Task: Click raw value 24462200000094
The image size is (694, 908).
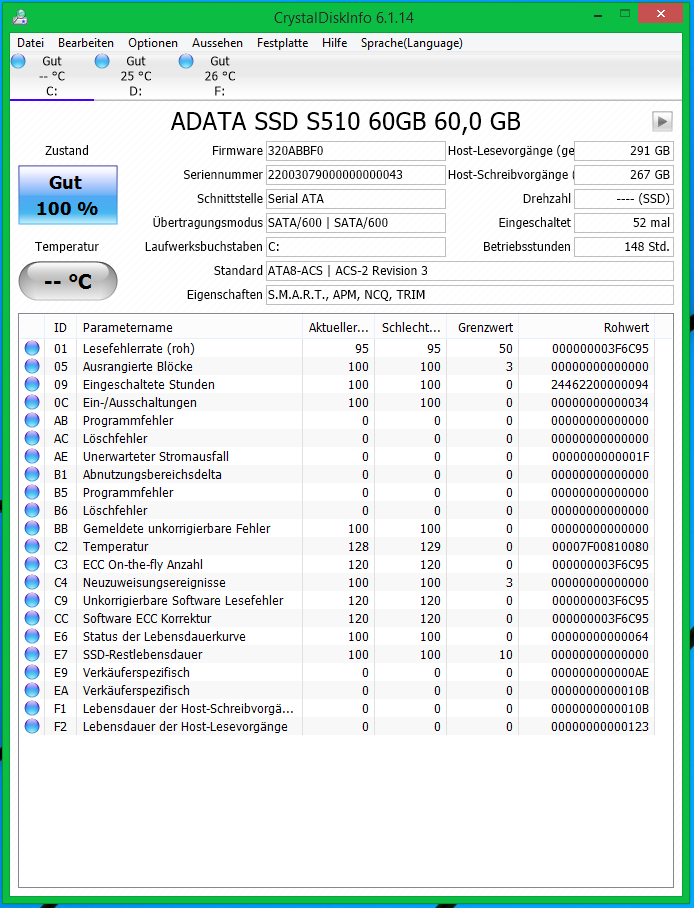Action: pos(600,385)
